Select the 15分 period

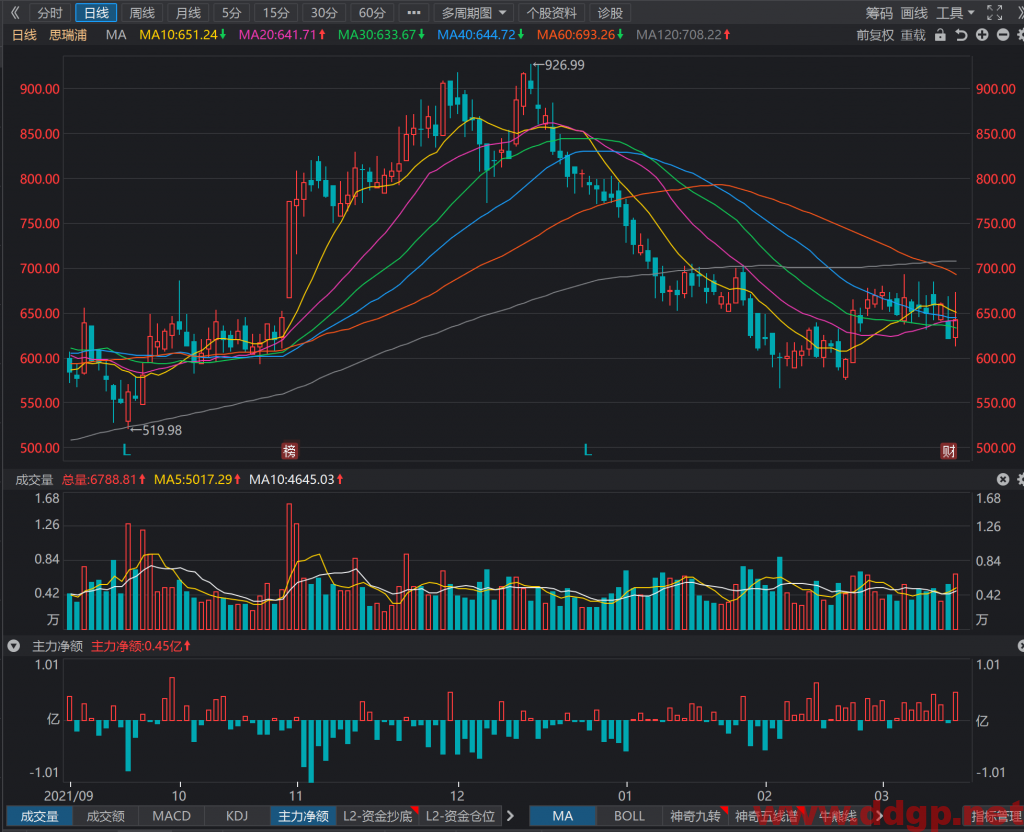point(276,12)
